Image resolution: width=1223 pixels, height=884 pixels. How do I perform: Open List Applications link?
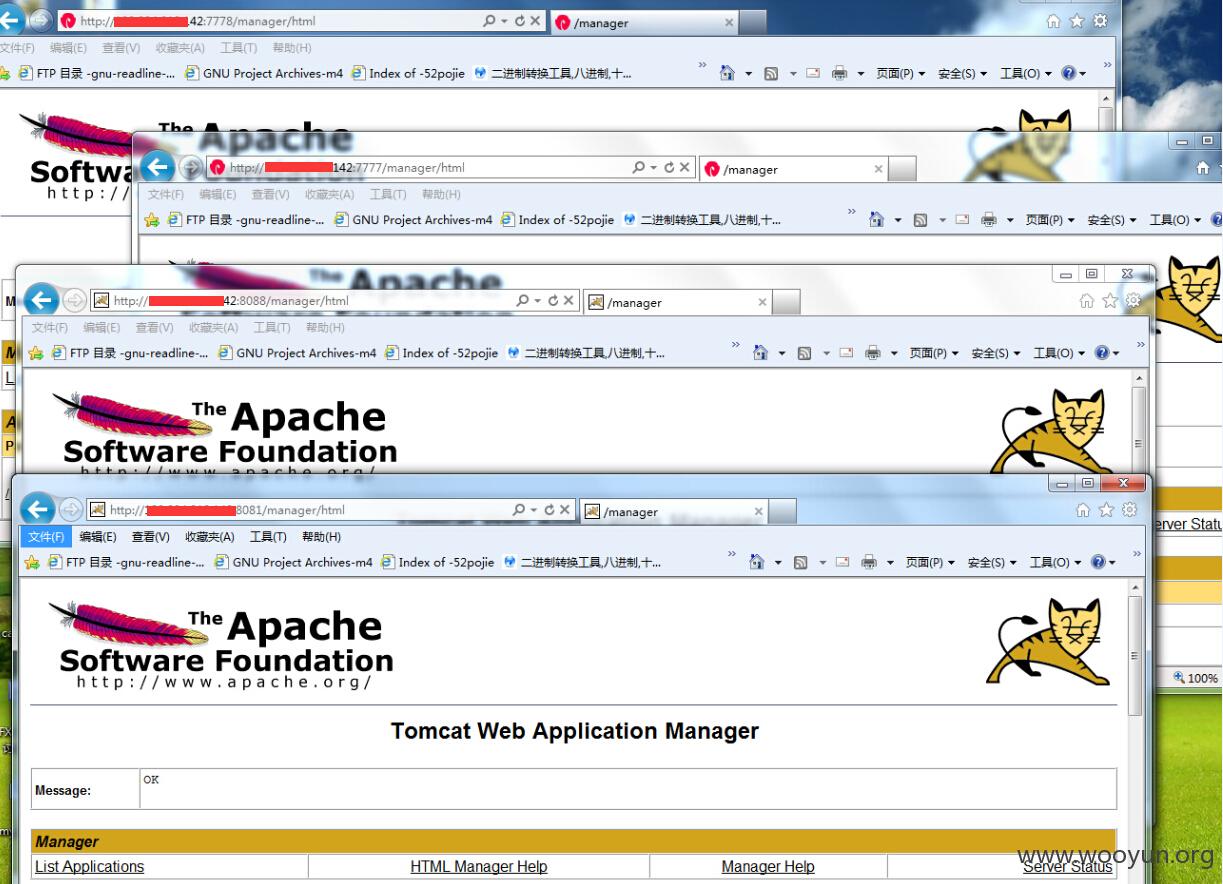click(x=90, y=866)
